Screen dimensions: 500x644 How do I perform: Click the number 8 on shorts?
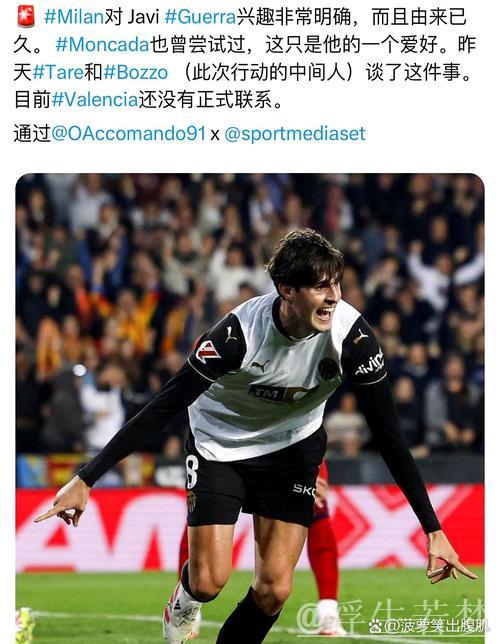coord(192,472)
